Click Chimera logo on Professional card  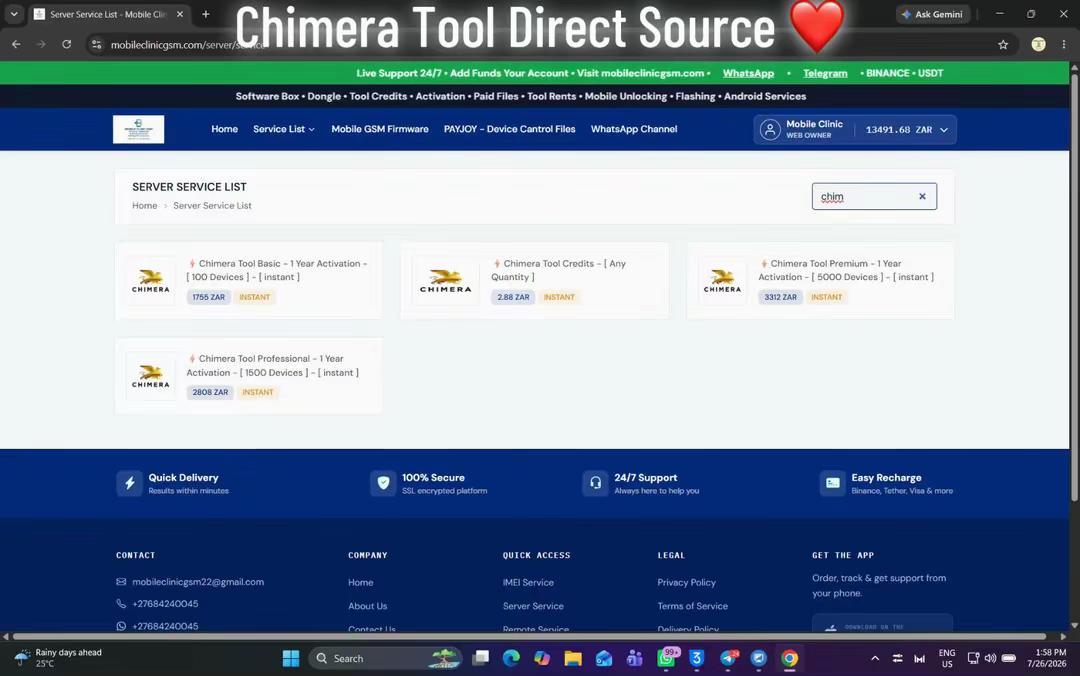(x=150, y=376)
